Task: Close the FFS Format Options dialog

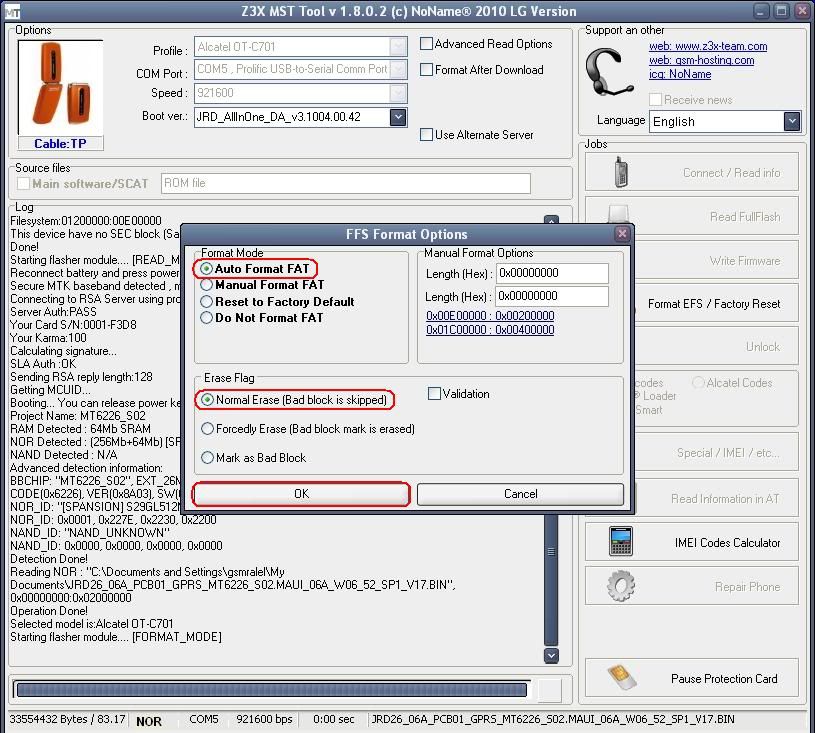Action: [x=622, y=234]
